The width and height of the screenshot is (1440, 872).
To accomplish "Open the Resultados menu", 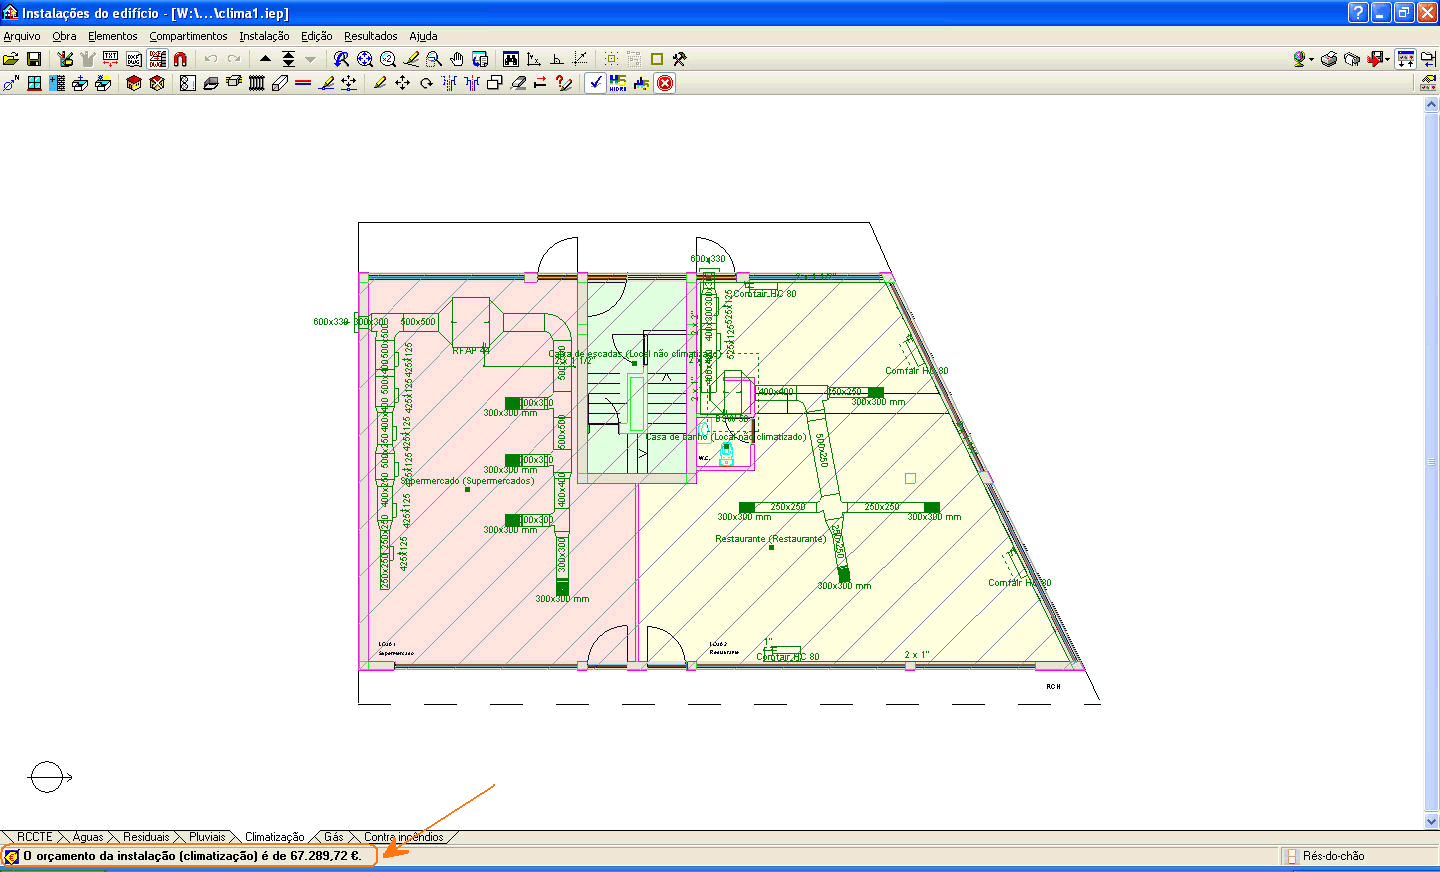I will [x=371, y=36].
